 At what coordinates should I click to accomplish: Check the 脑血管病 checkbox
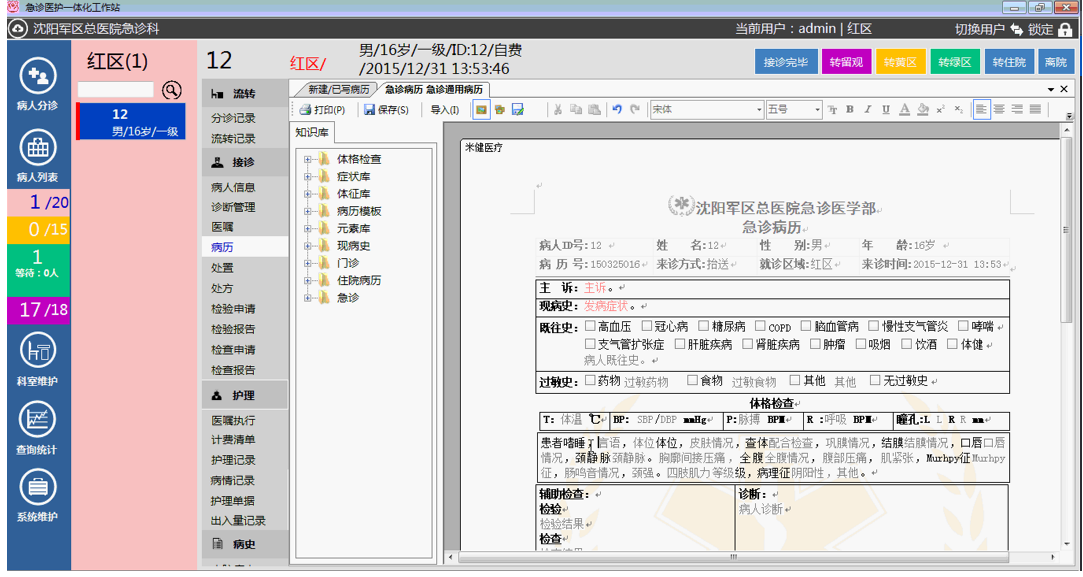tap(805, 325)
